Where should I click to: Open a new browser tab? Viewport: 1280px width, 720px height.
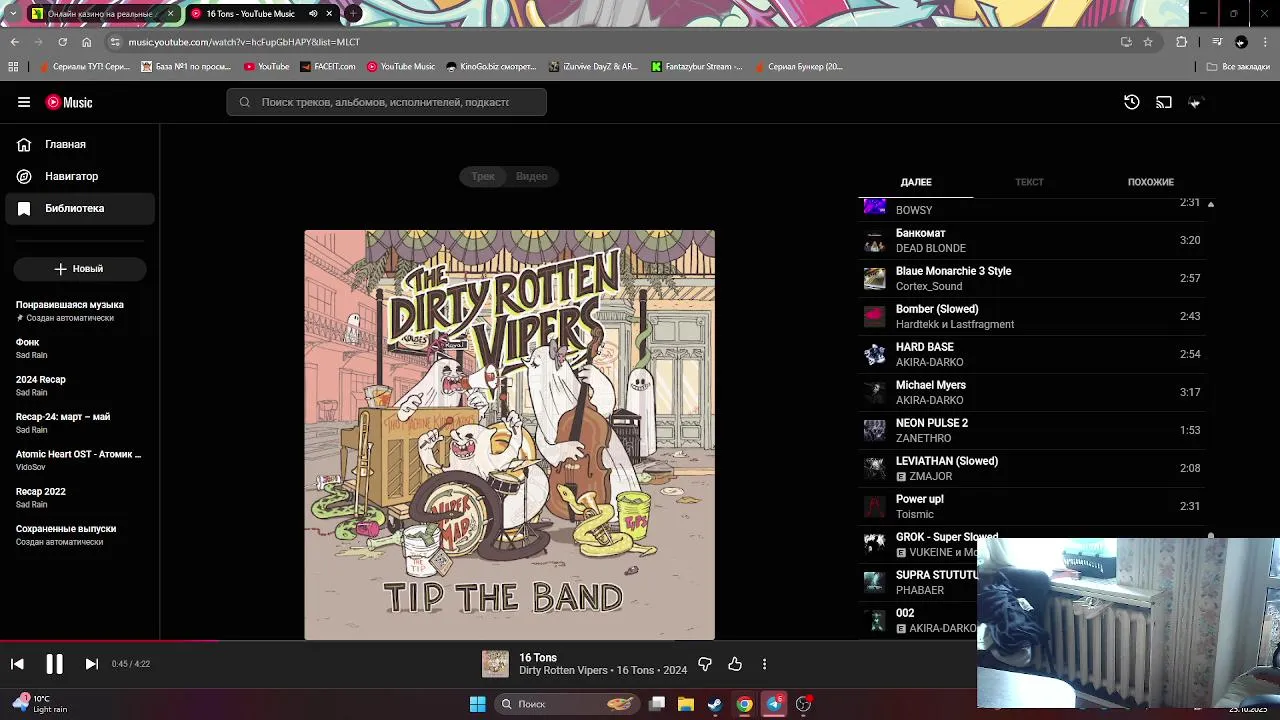353,14
